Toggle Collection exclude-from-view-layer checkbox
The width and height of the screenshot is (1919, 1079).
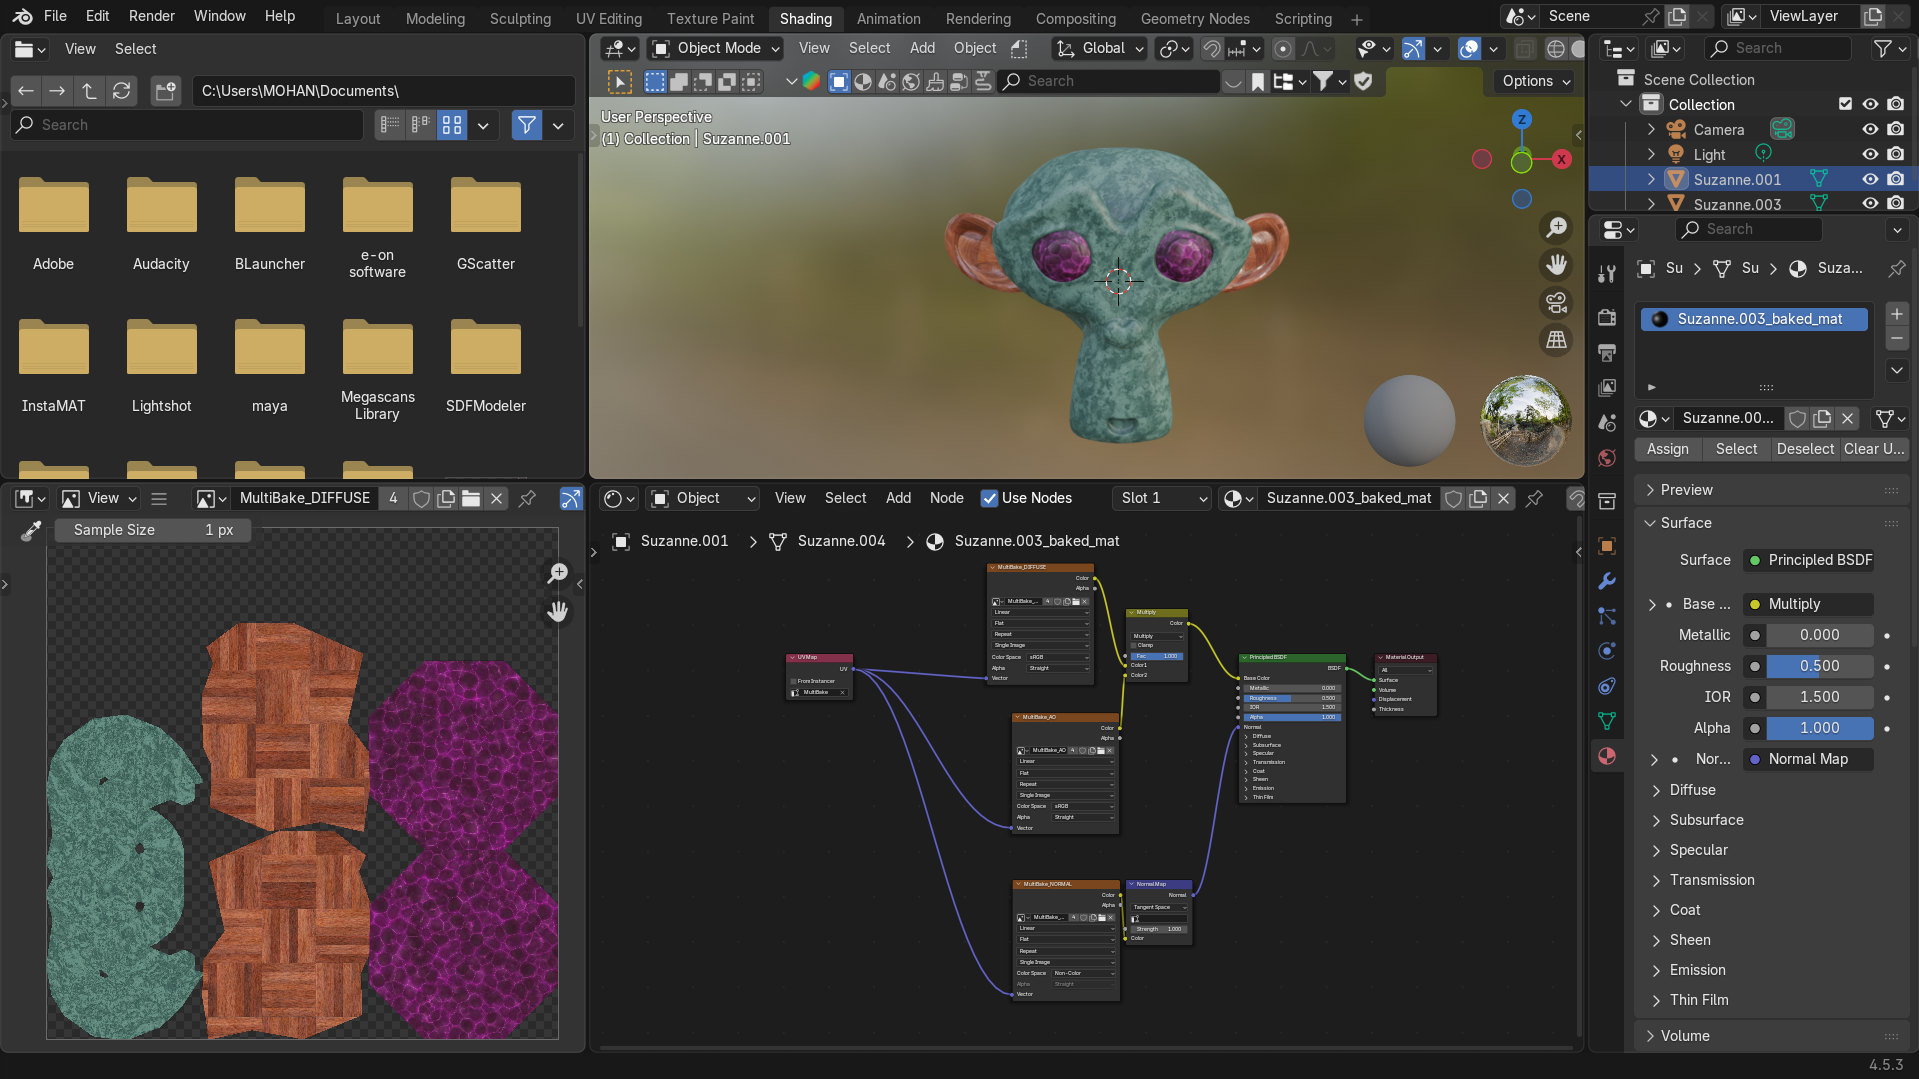pyautogui.click(x=1846, y=104)
